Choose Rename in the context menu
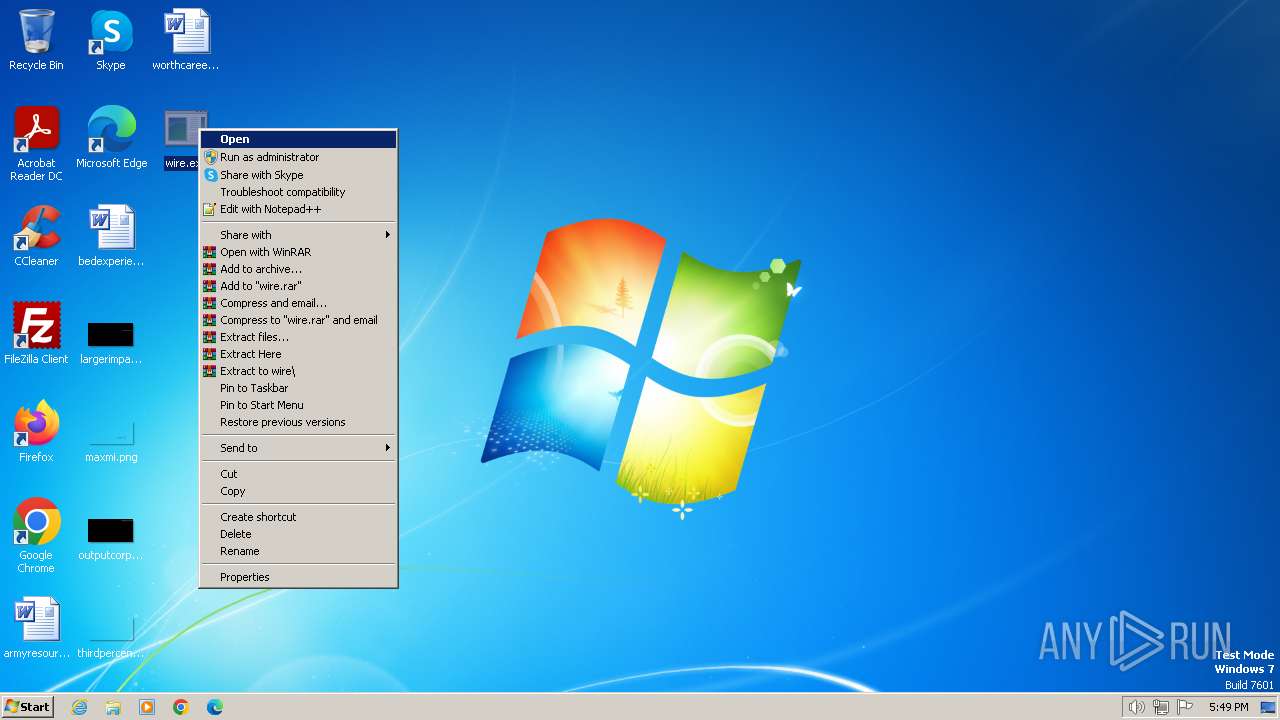The width and height of the screenshot is (1280, 720). [x=298, y=551]
